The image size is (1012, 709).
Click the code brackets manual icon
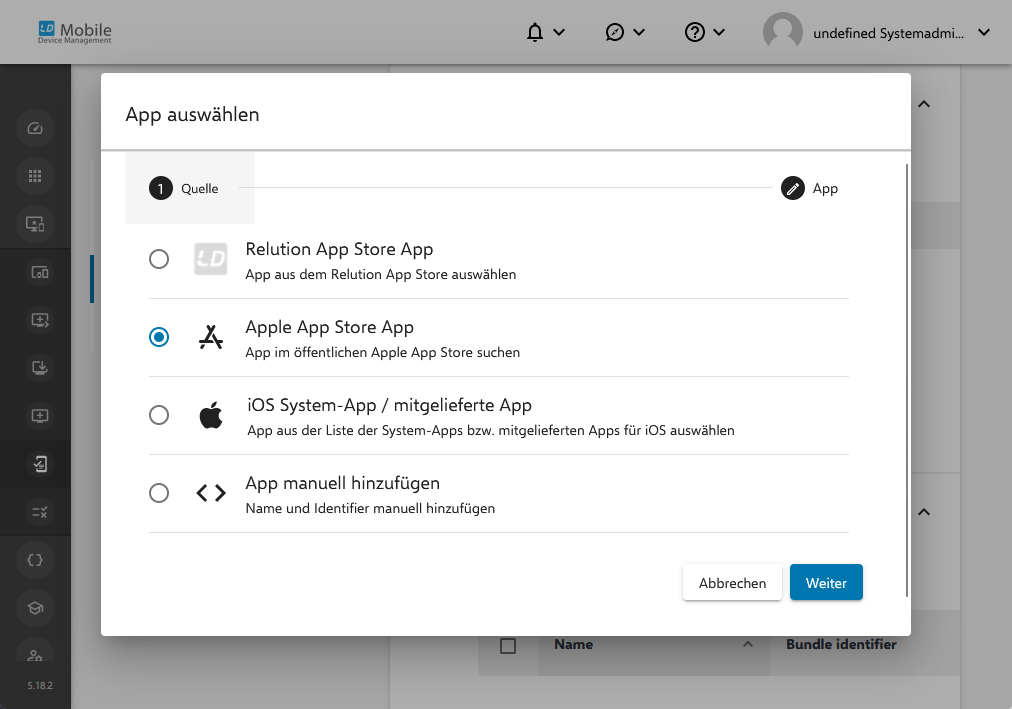click(211, 493)
